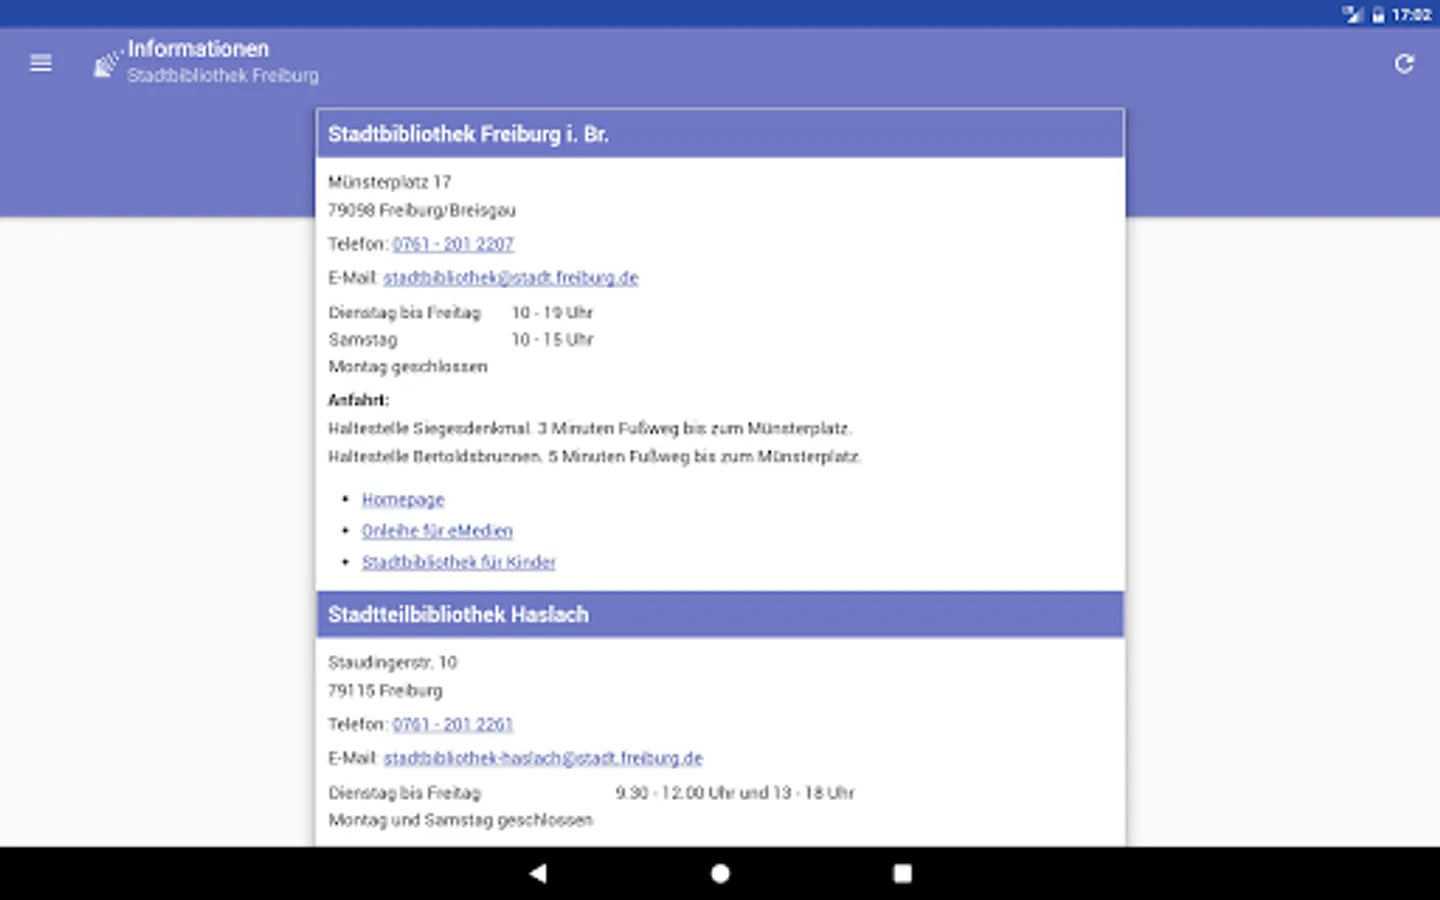The height and width of the screenshot is (900, 1440).
Task: Tap the battery icon in status bar
Action: 1378,14
